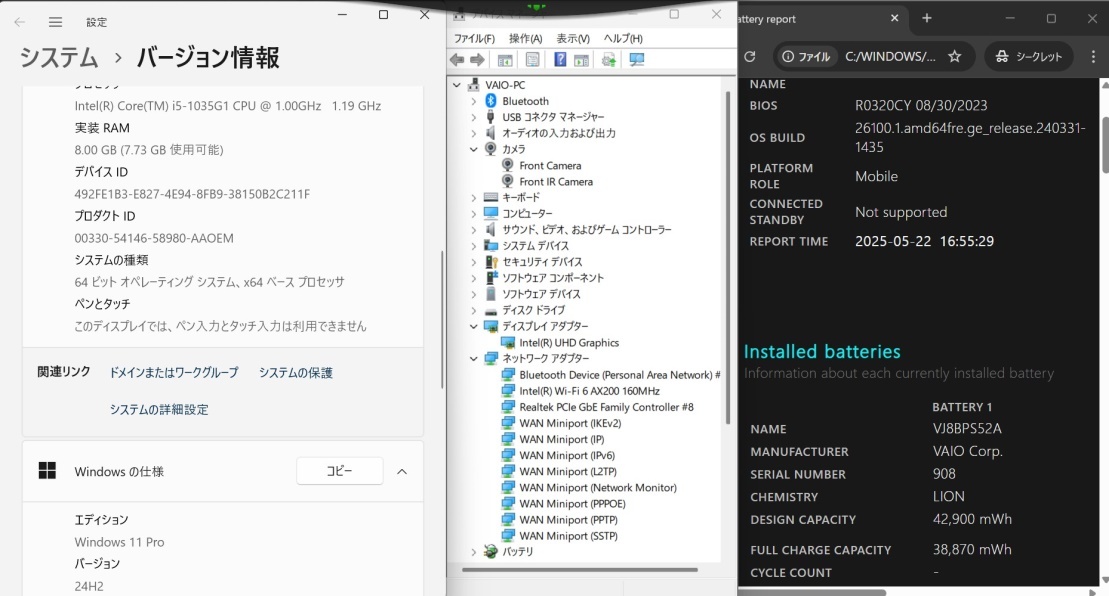Click the BIOS value R0320CY 08/30/2023
Viewport: 1109px width, 596px height.
point(921,105)
